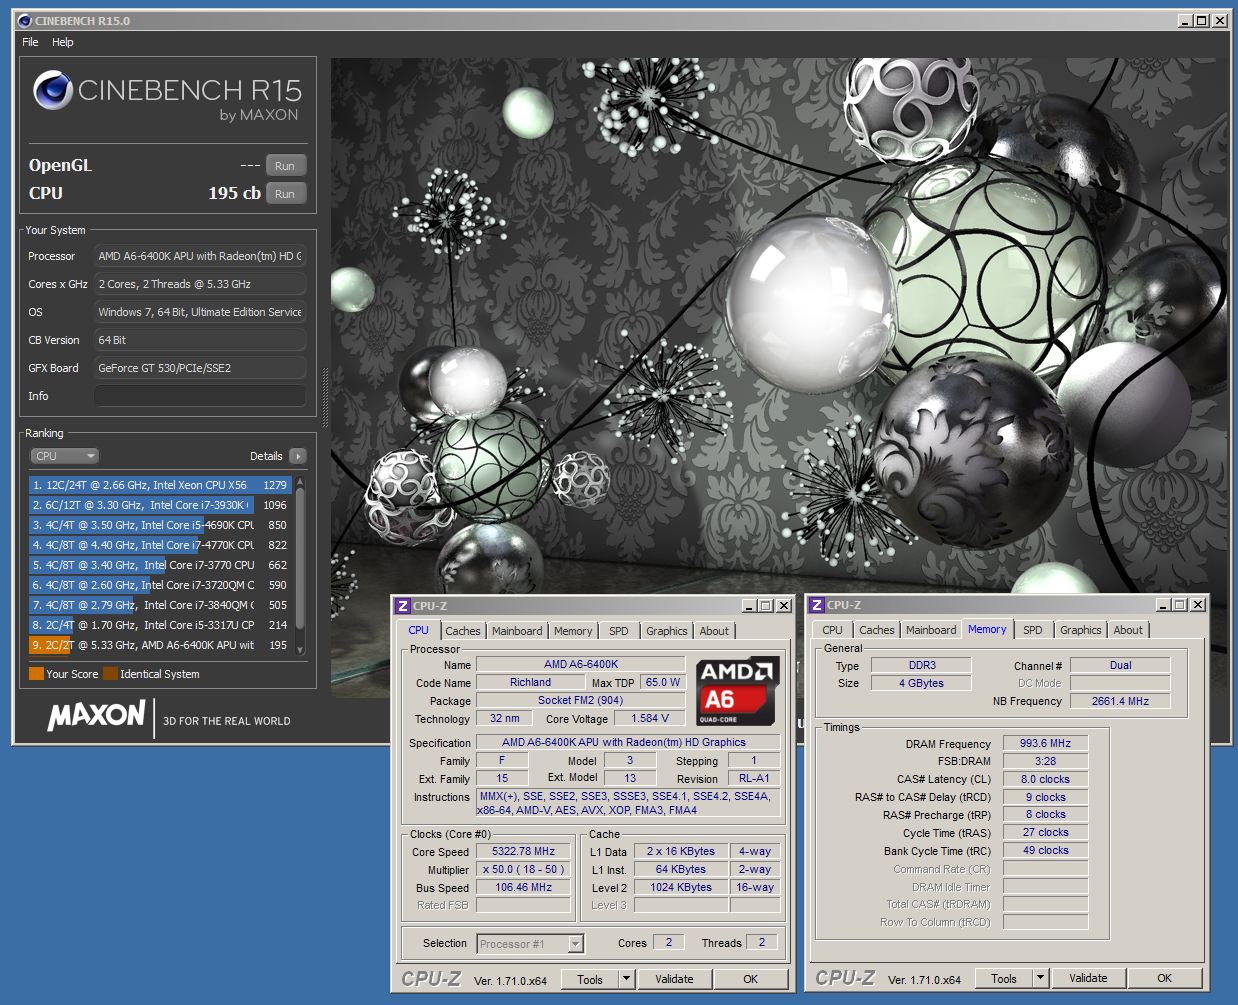Expand Tools dropdown arrow in right CPU-Z
Viewport: 1238px width, 1005px height.
click(1041, 978)
